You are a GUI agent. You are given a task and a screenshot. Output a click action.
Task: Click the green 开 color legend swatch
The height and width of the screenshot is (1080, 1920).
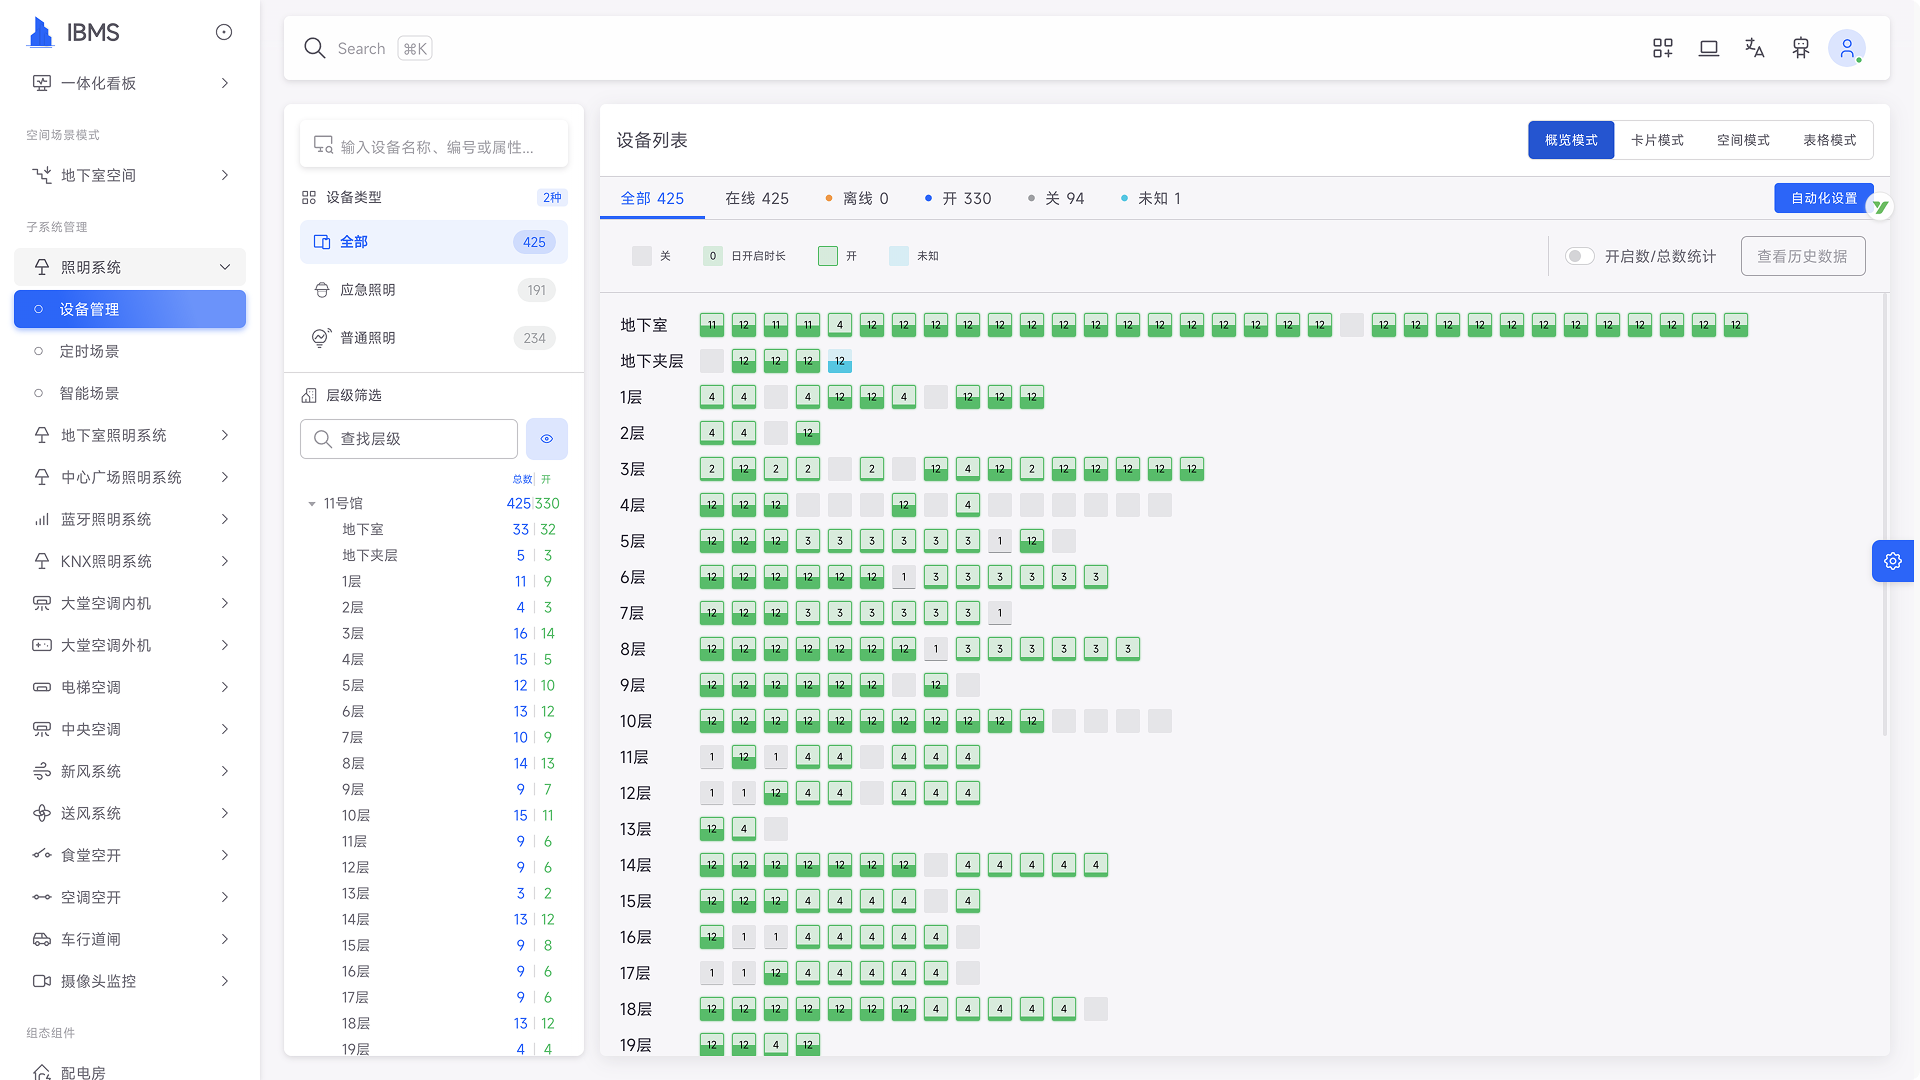click(828, 256)
